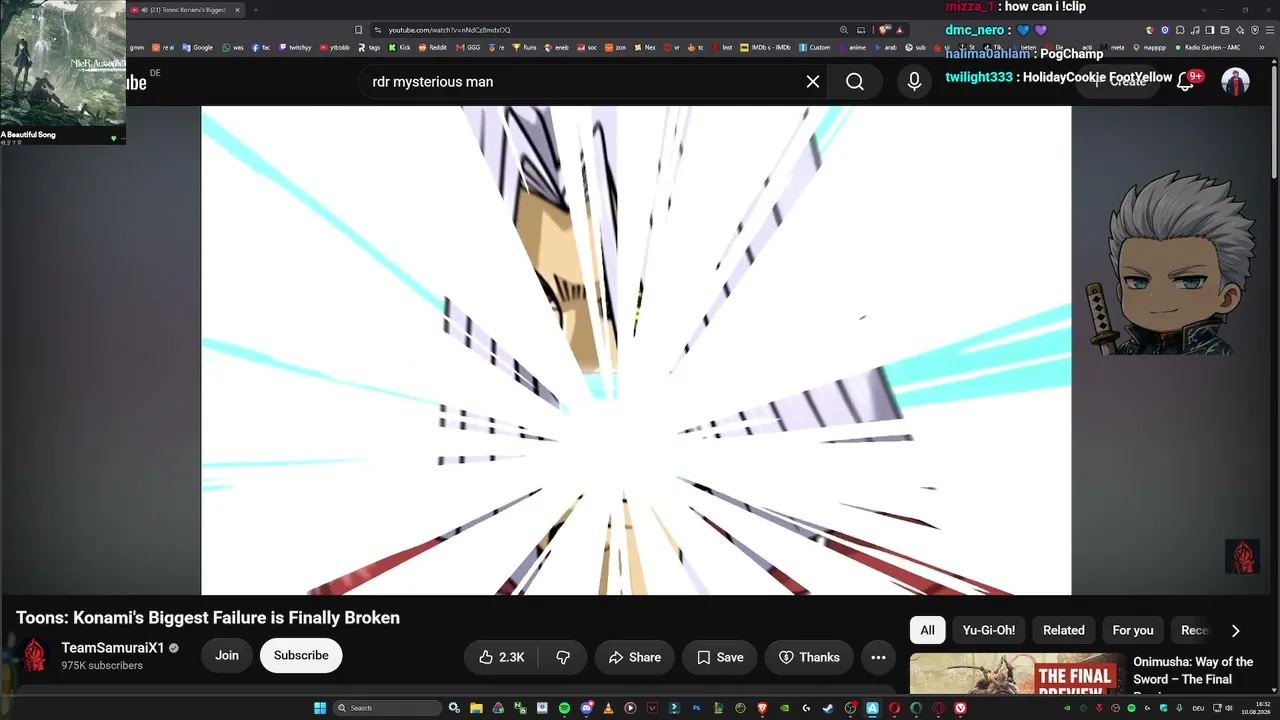Start voice search with the microphone
Viewport: 1280px width, 720px height.
click(914, 82)
